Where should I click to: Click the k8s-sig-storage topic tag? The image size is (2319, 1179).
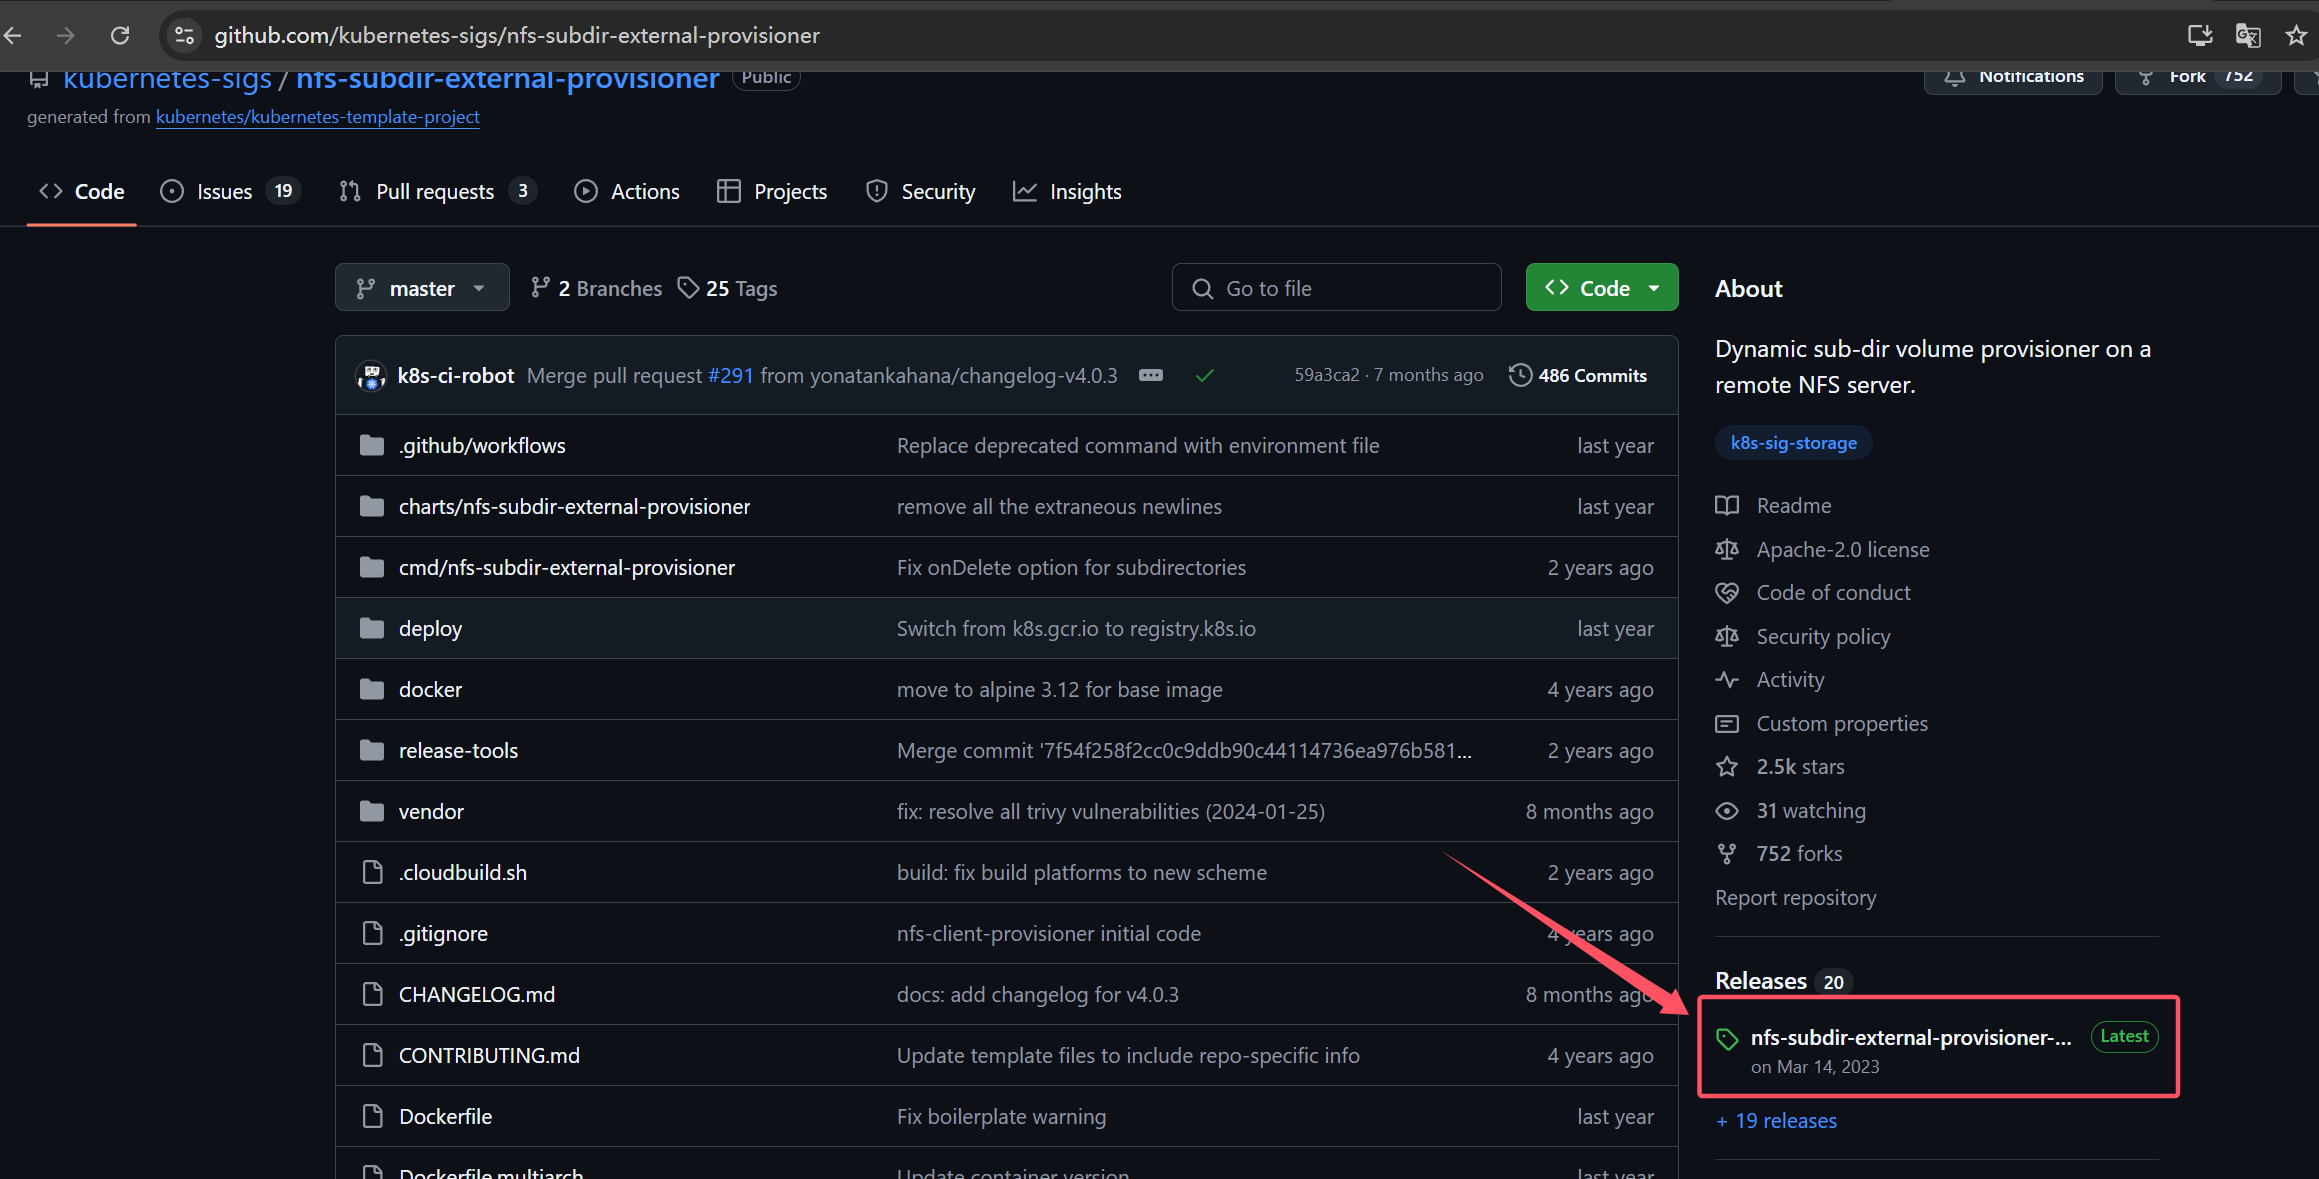tap(1793, 443)
